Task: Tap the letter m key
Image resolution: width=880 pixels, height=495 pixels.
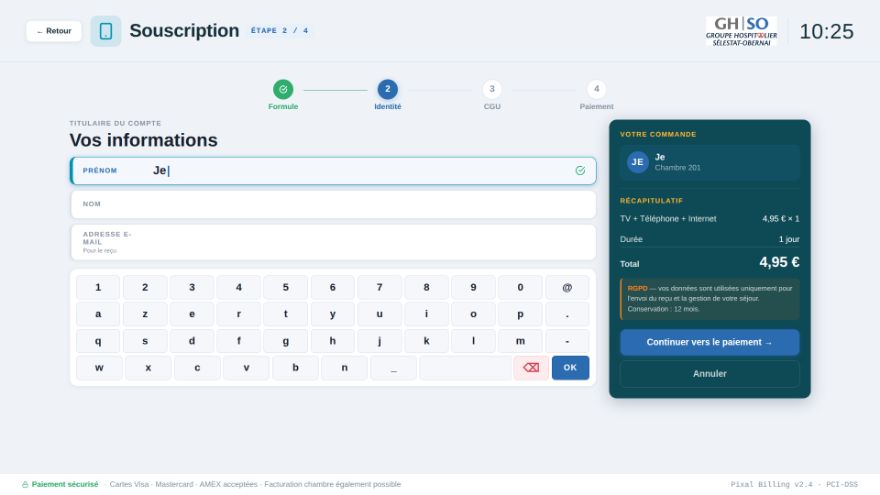Action: coord(520,341)
